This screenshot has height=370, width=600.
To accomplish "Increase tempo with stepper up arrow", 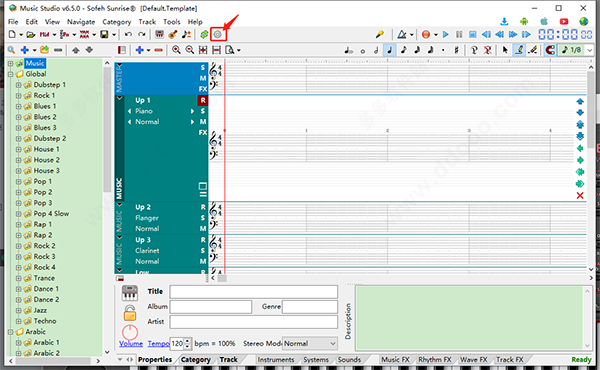I will tap(187, 341).
